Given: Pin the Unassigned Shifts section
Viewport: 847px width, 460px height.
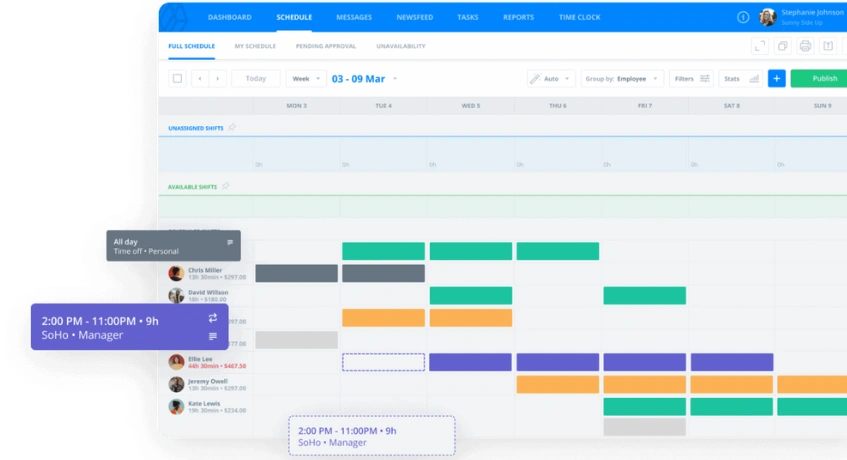Looking at the screenshot, I should point(232,128).
